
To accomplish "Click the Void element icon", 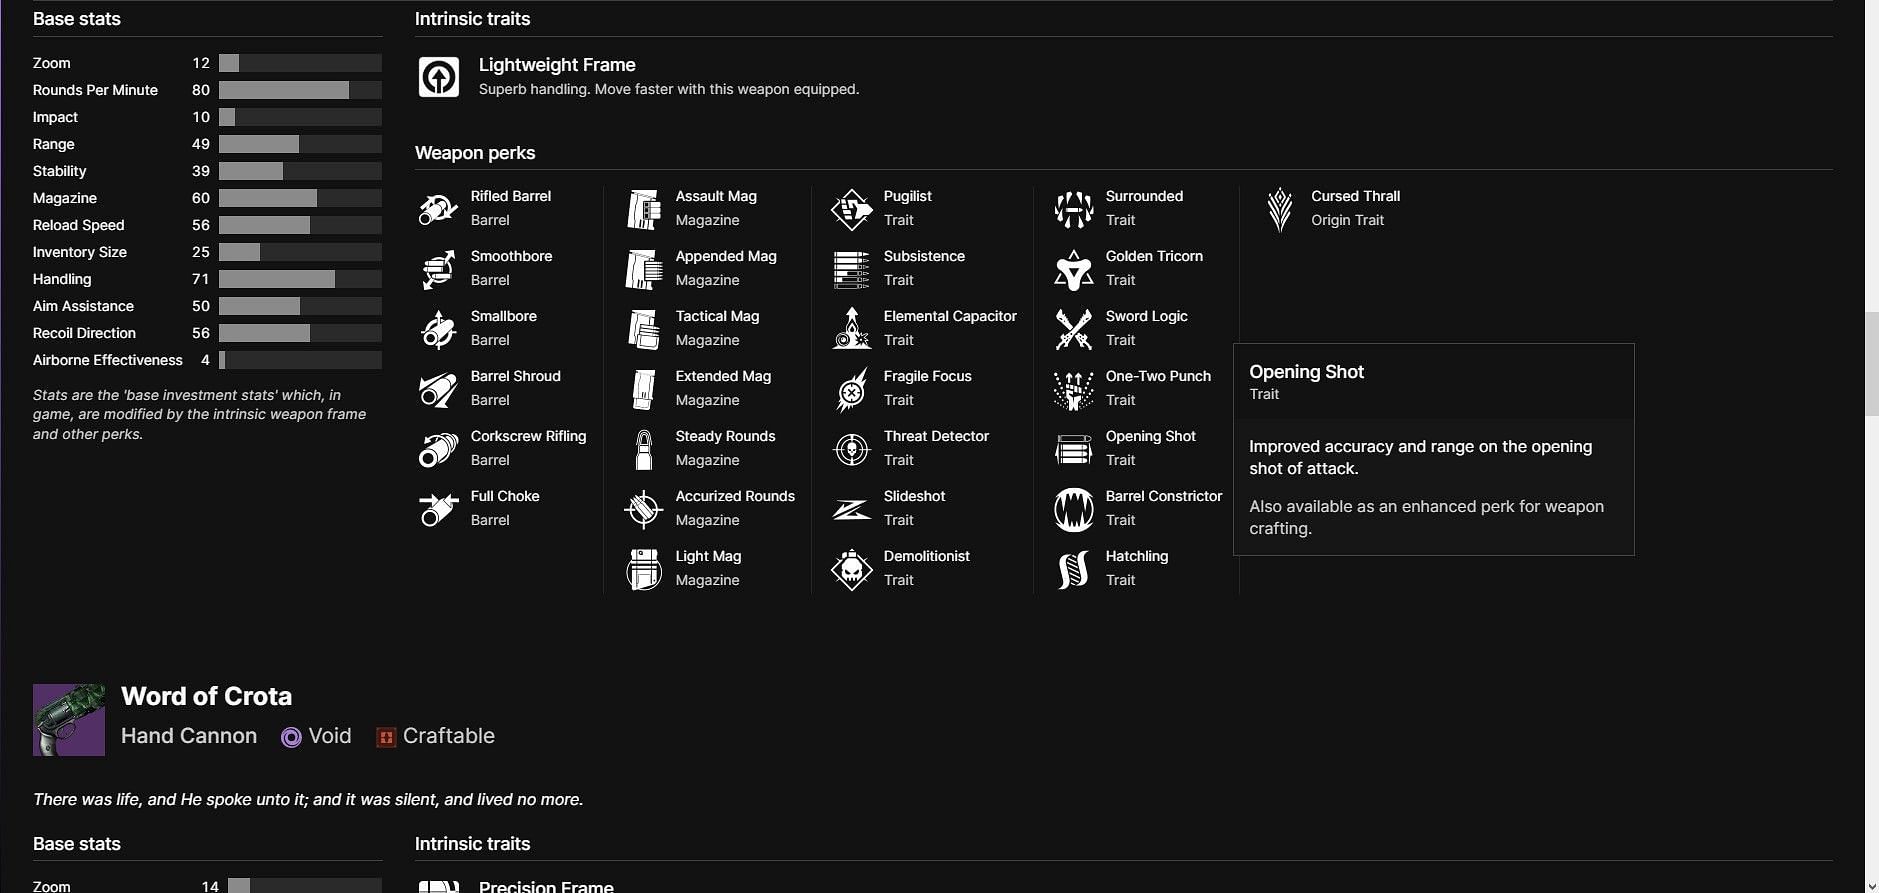I will click(x=291, y=737).
